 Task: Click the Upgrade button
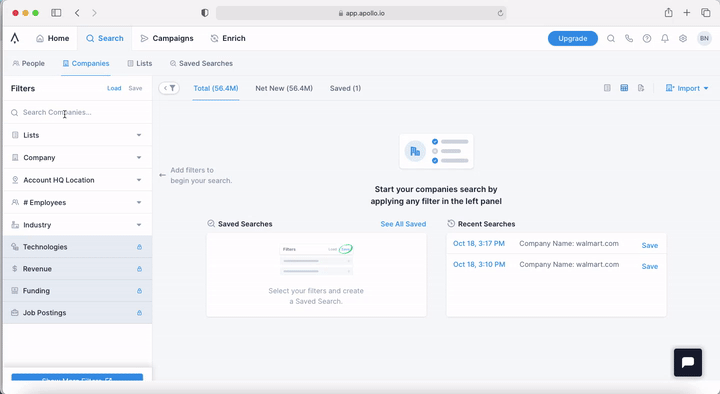point(573,39)
